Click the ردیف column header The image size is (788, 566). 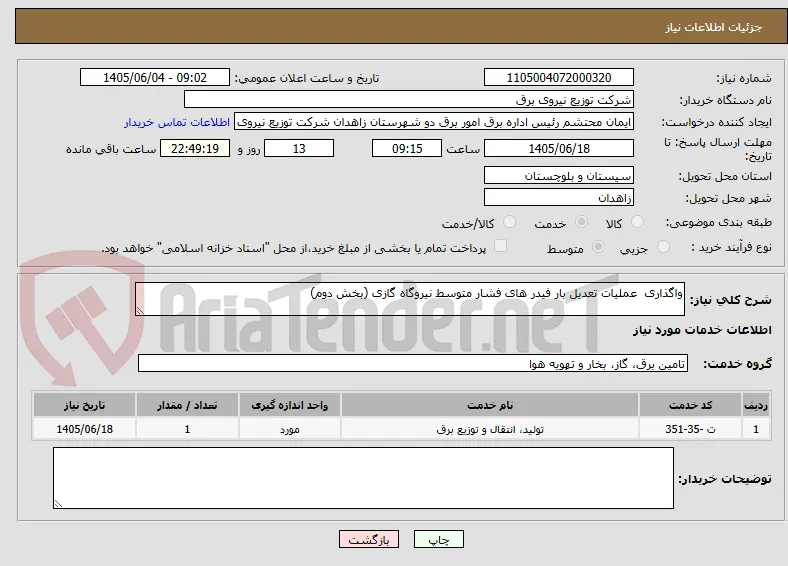coord(756,405)
